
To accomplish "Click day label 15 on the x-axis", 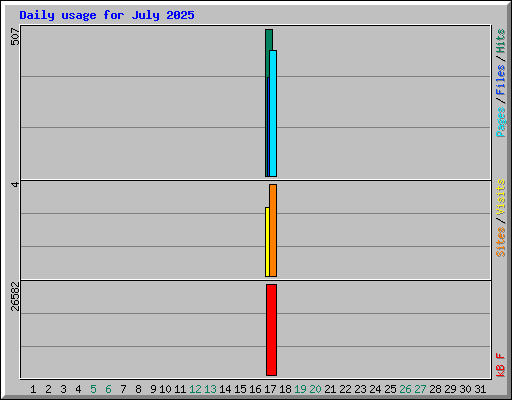I will click(240, 389).
